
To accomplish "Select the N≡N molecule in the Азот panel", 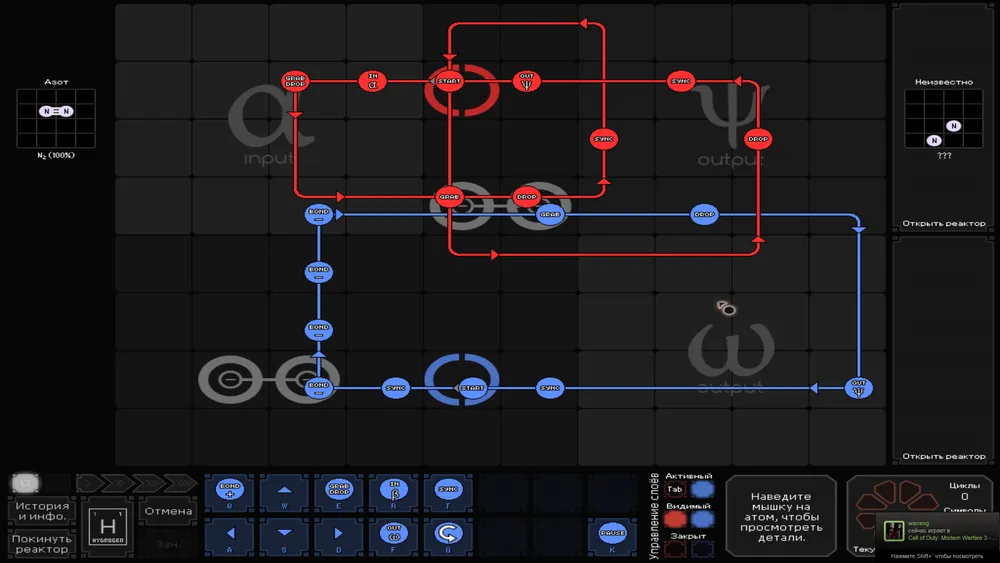I will 56,111.
